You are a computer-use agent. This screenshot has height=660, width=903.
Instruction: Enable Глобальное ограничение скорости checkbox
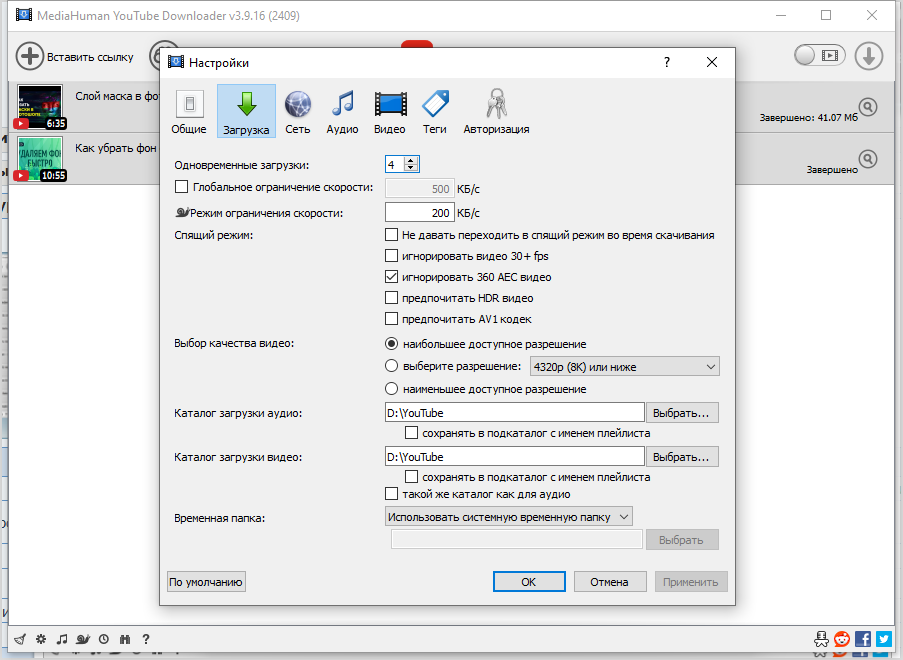(181, 187)
